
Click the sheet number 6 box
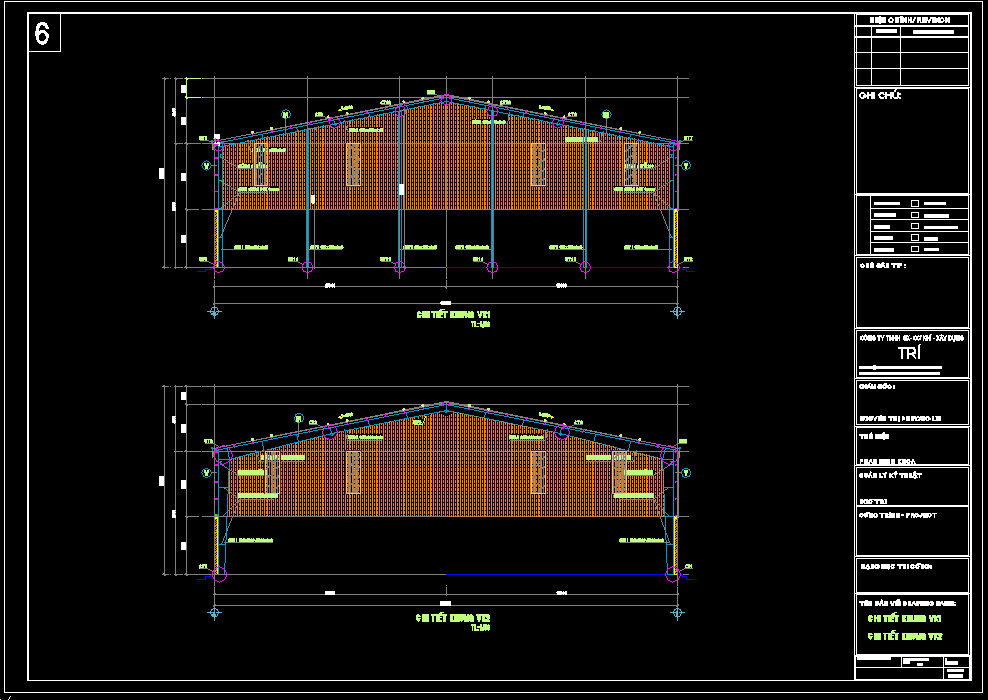tap(44, 33)
